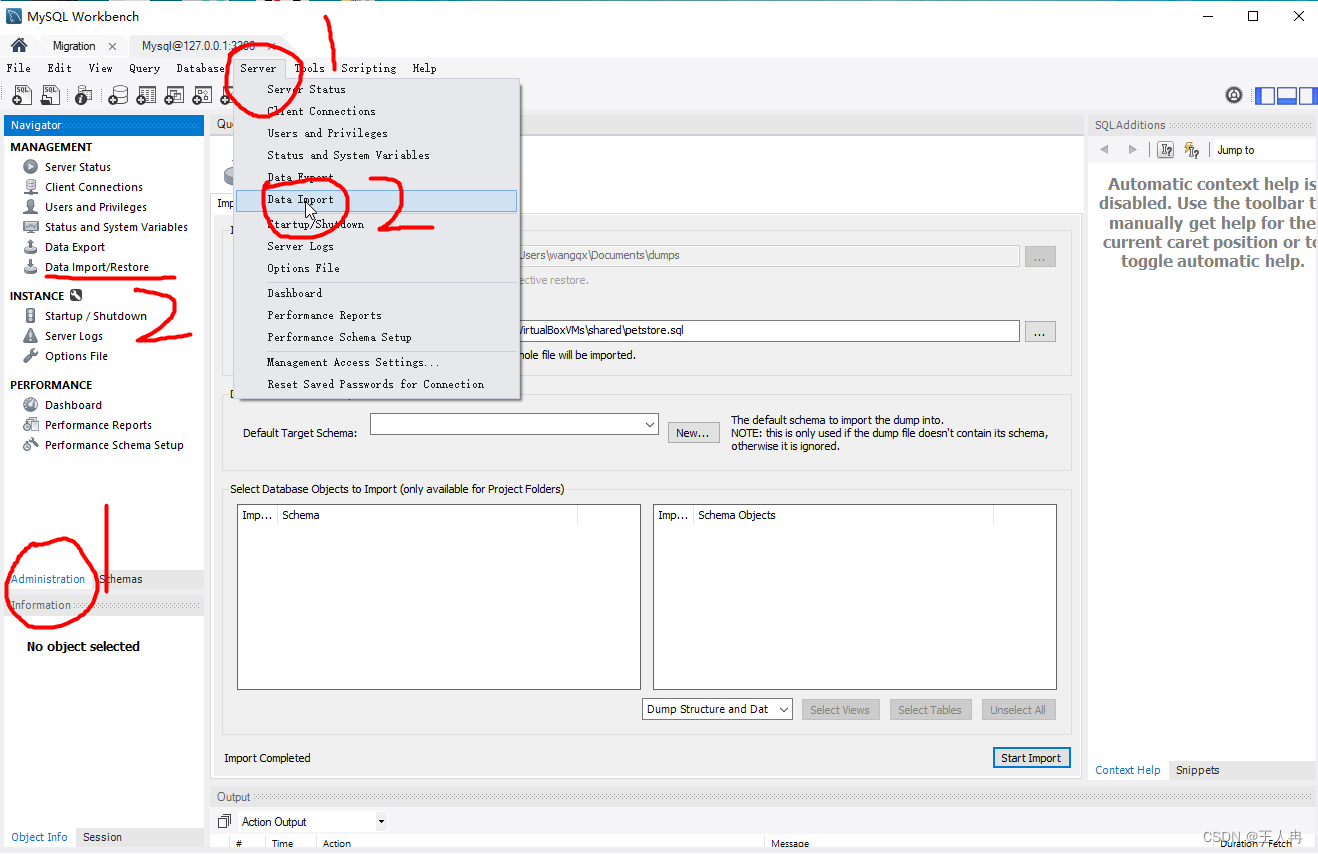Click the self-contained file path field

pos(768,331)
